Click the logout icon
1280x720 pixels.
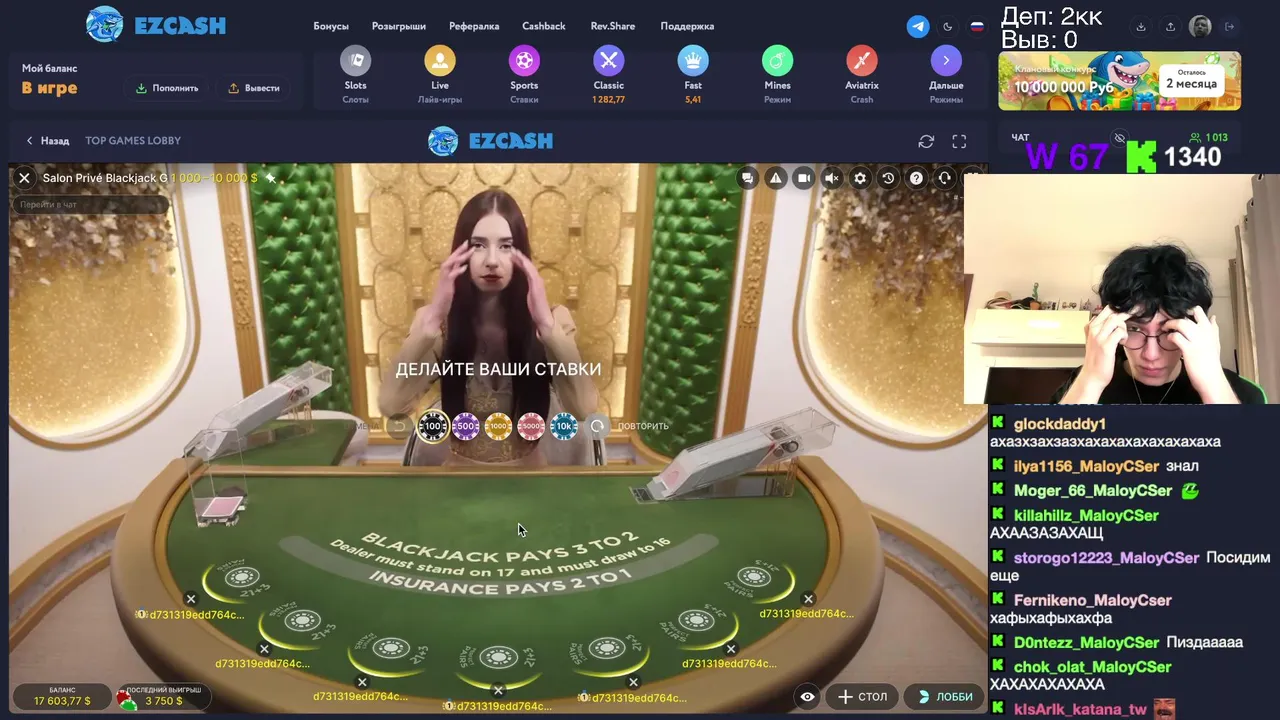1230,27
